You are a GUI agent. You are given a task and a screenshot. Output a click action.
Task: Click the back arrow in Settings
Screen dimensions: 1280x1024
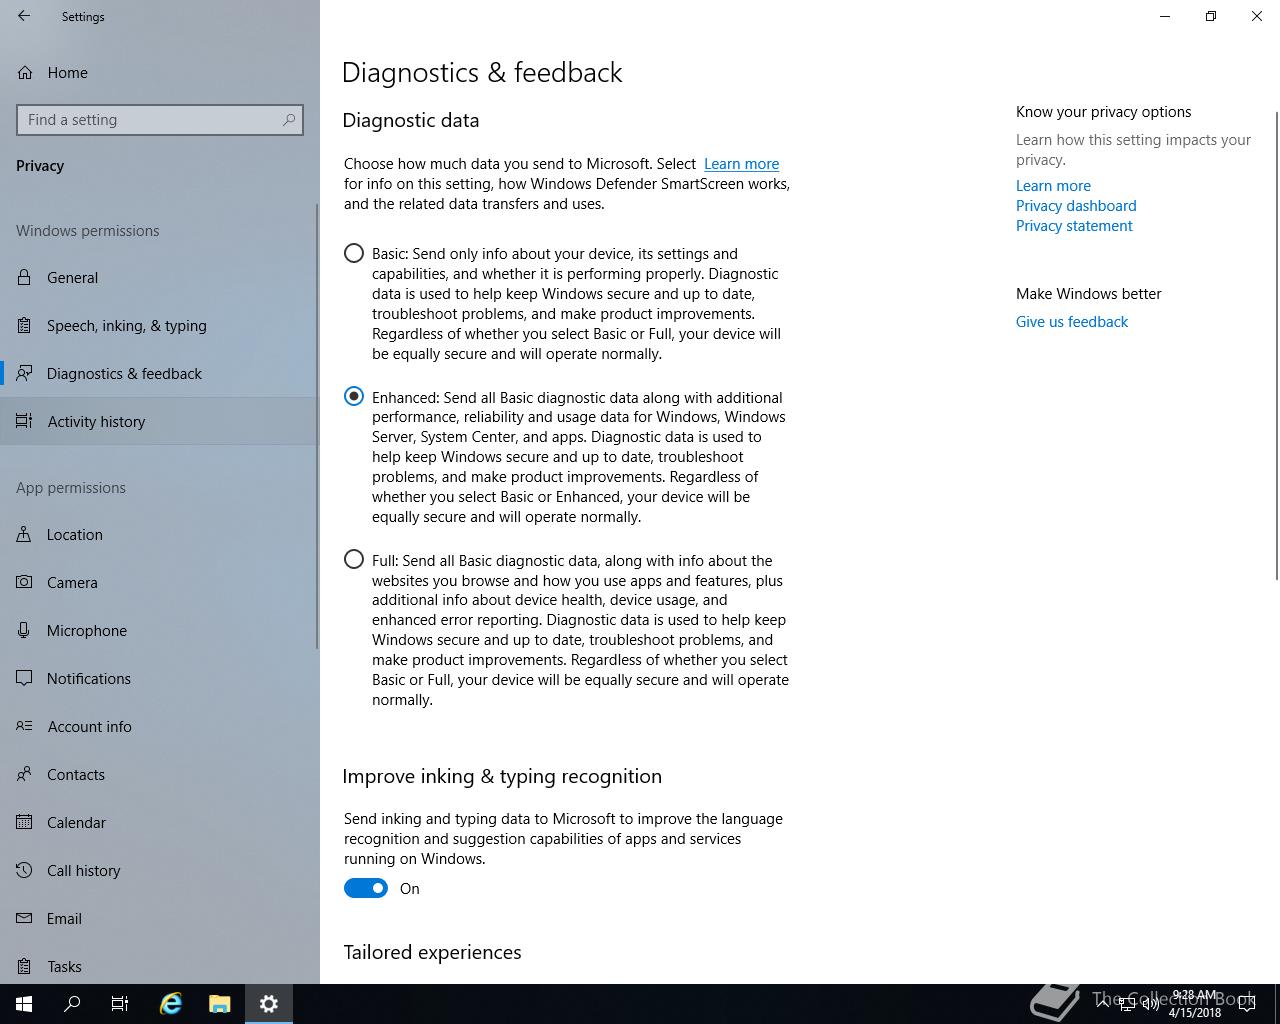(x=24, y=16)
